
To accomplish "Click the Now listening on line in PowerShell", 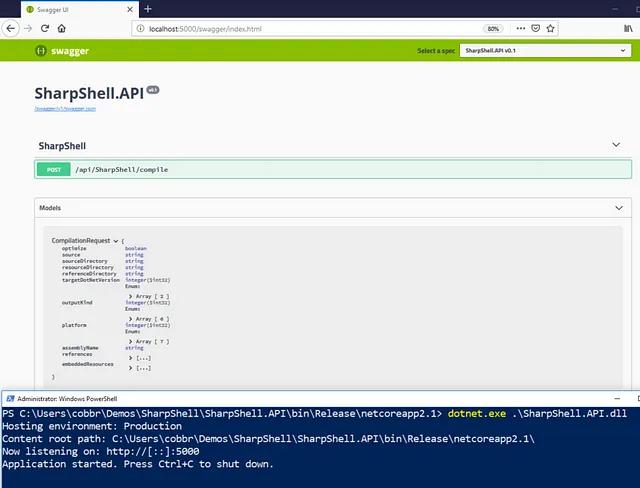I will coord(101,451).
